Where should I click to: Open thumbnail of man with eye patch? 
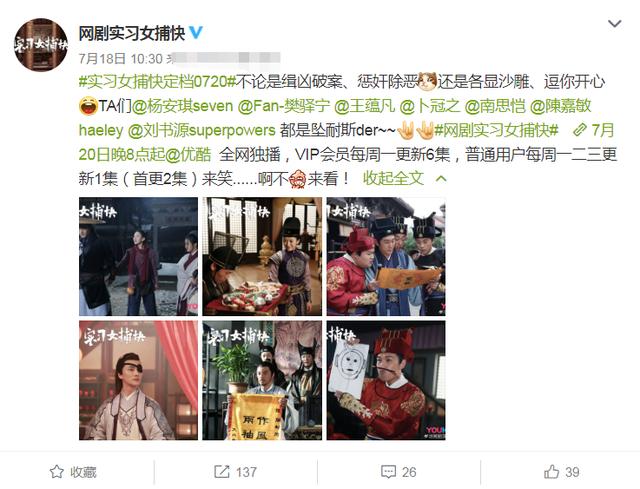(x=138, y=380)
